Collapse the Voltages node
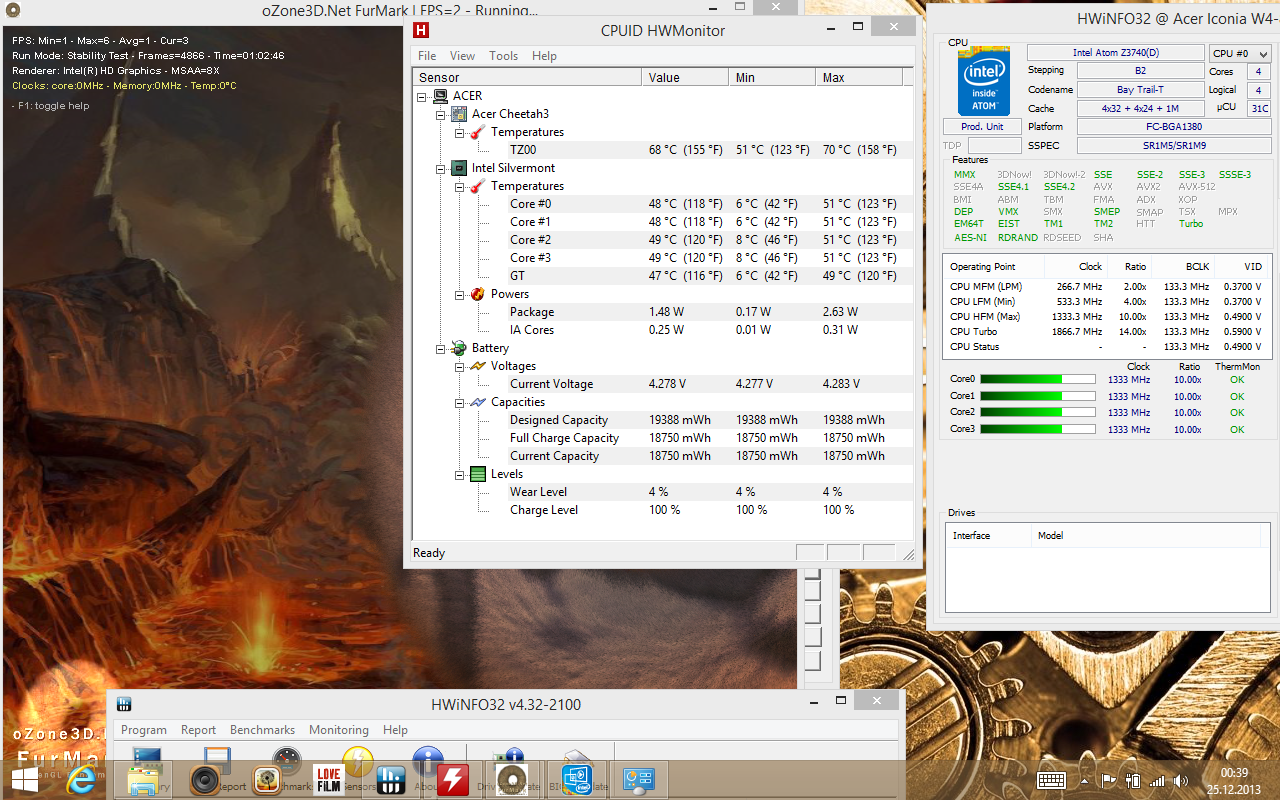This screenshot has height=800, width=1280. pyautogui.click(x=460, y=366)
